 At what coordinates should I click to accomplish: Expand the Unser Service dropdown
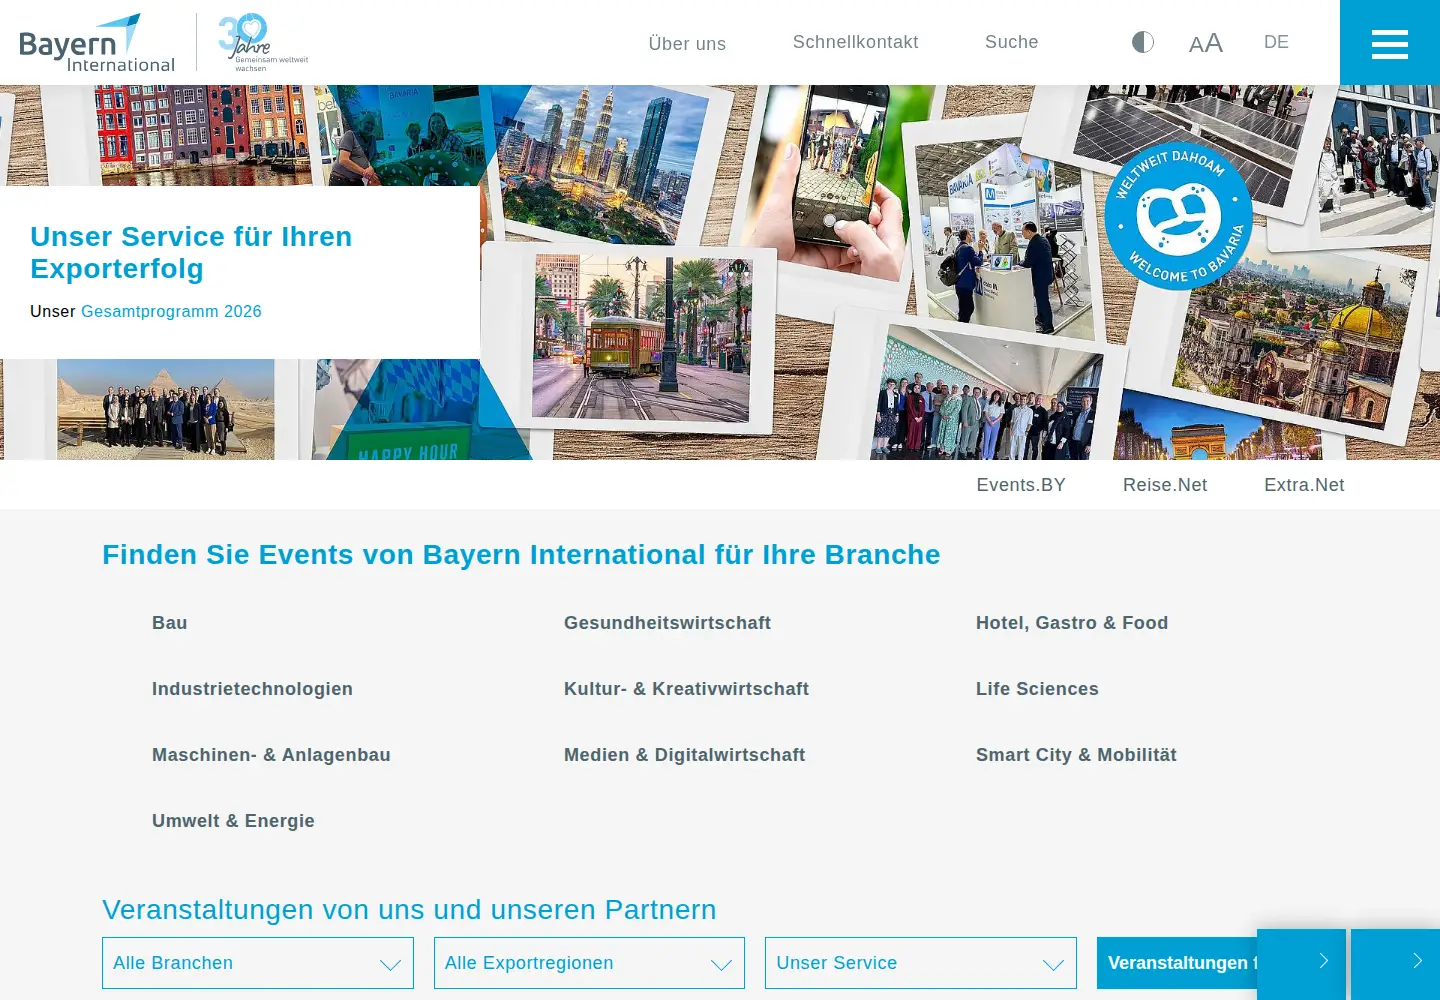point(921,963)
